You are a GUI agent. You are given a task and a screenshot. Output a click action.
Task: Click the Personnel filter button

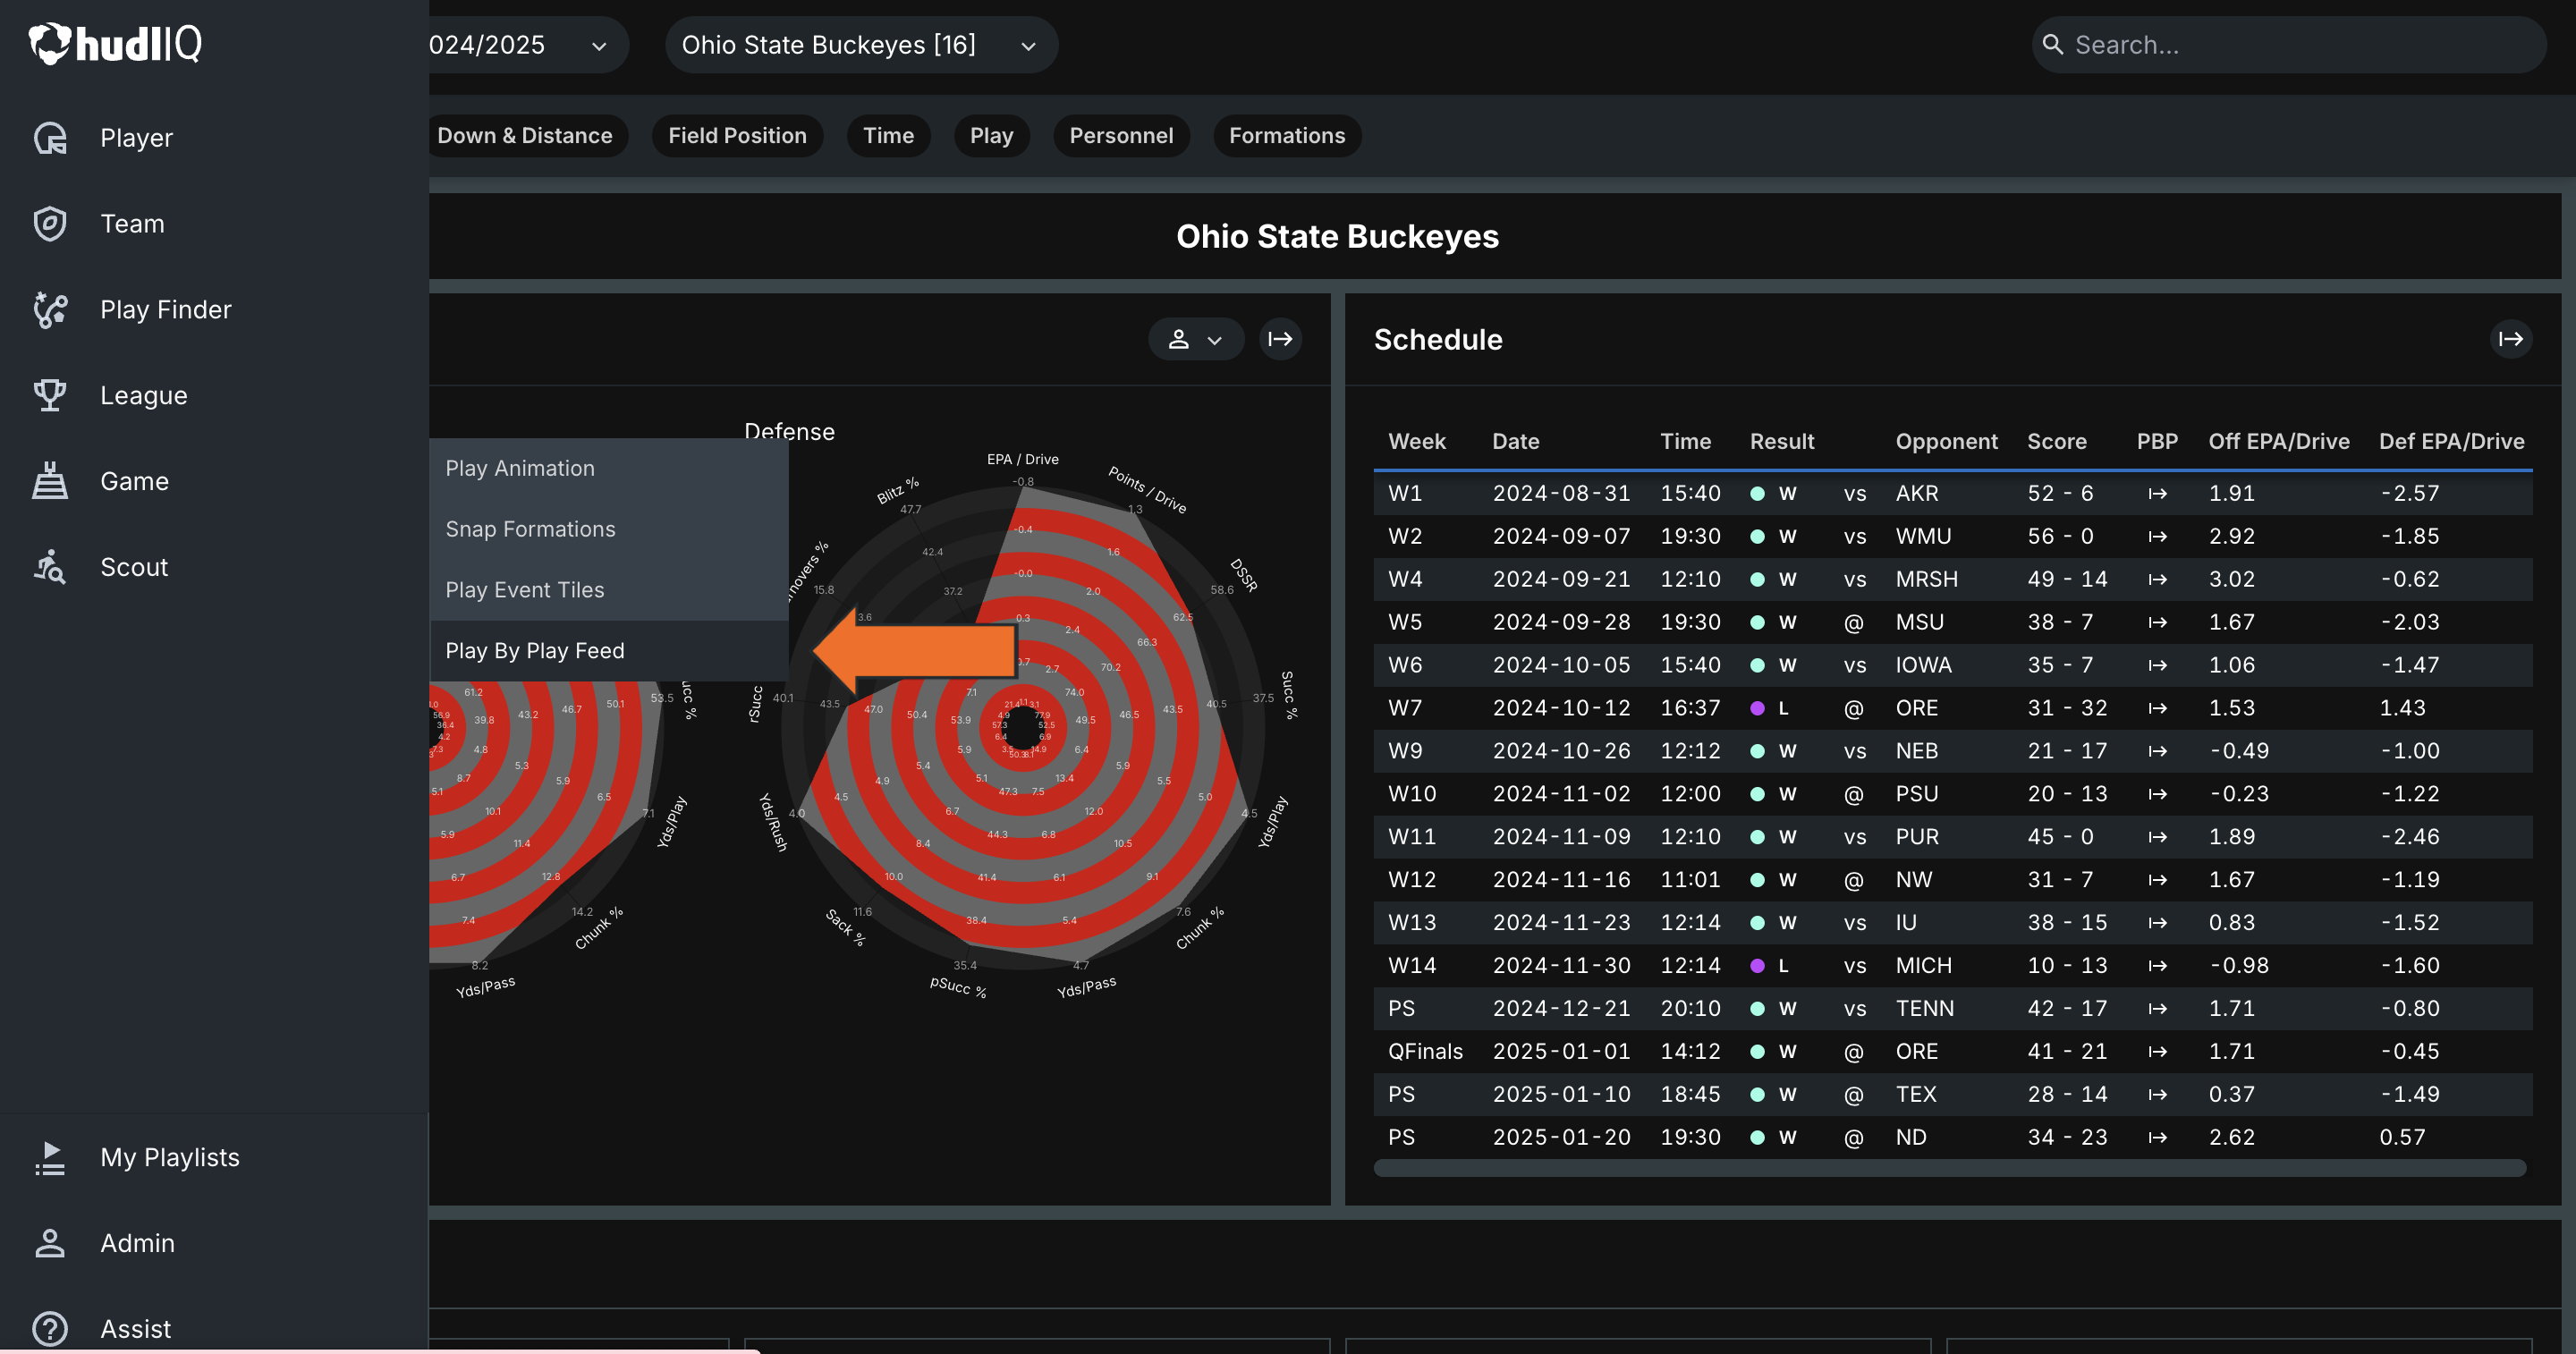coord(1120,136)
